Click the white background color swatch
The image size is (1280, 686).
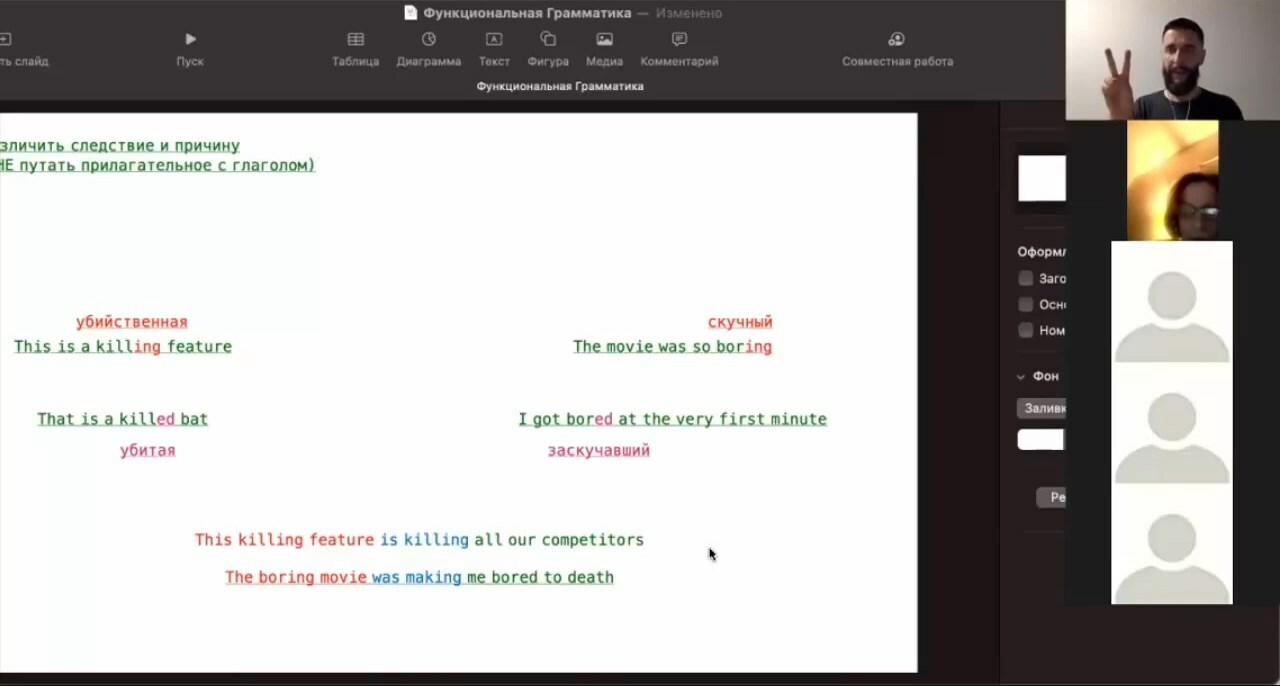pyautogui.click(x=1041, y=440)
